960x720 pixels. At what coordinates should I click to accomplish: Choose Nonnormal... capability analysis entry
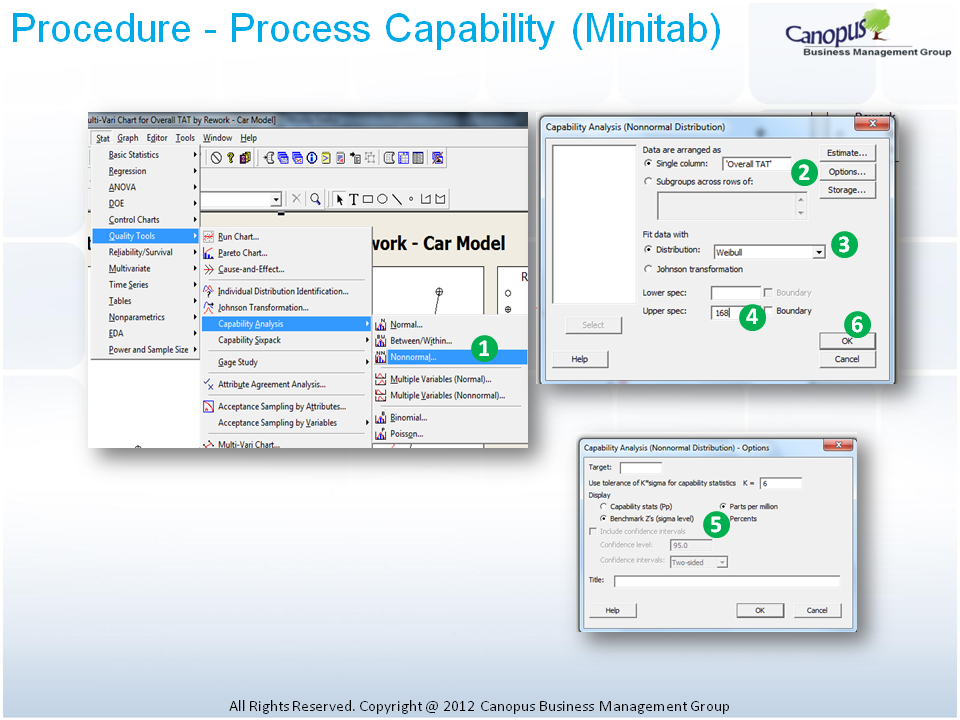click(450, 357)
